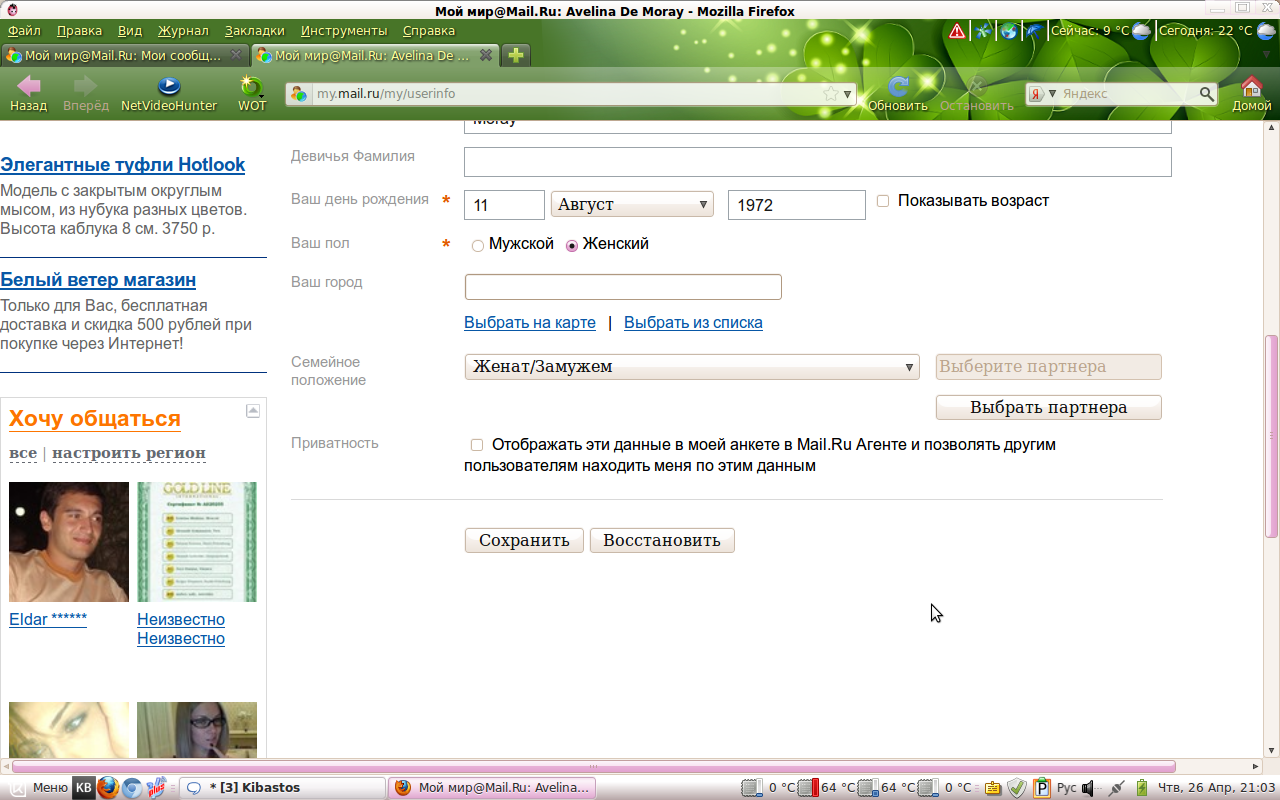
Task: Open the Выбрать из списка link
Action: point(693,322)
